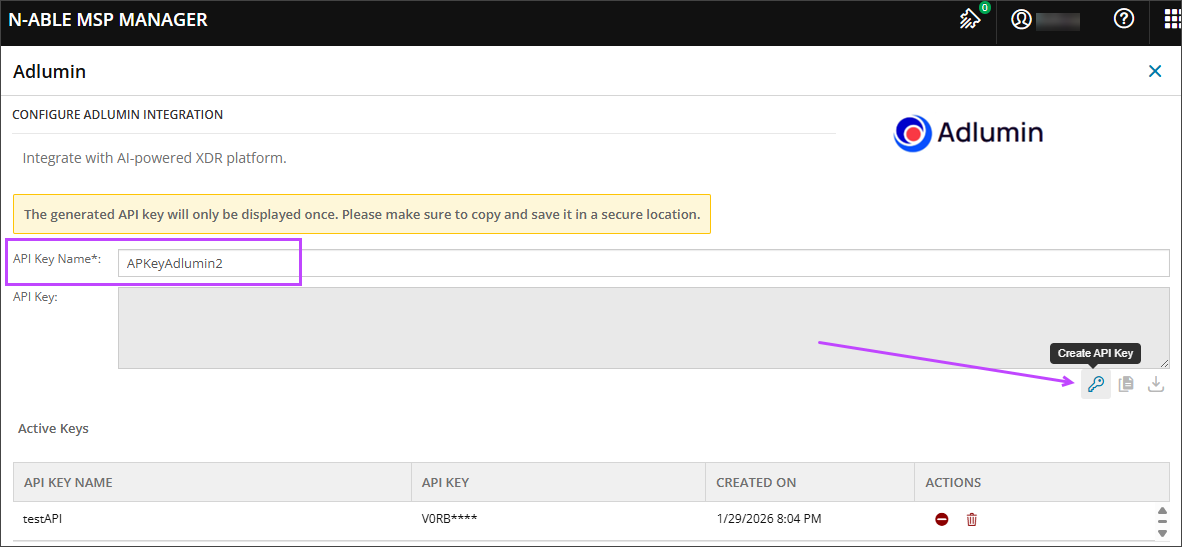Open the apps grid launcher icon
Image resolution: width=1182 pixels, height=547 pixels.
click(x=1171, y=19)
